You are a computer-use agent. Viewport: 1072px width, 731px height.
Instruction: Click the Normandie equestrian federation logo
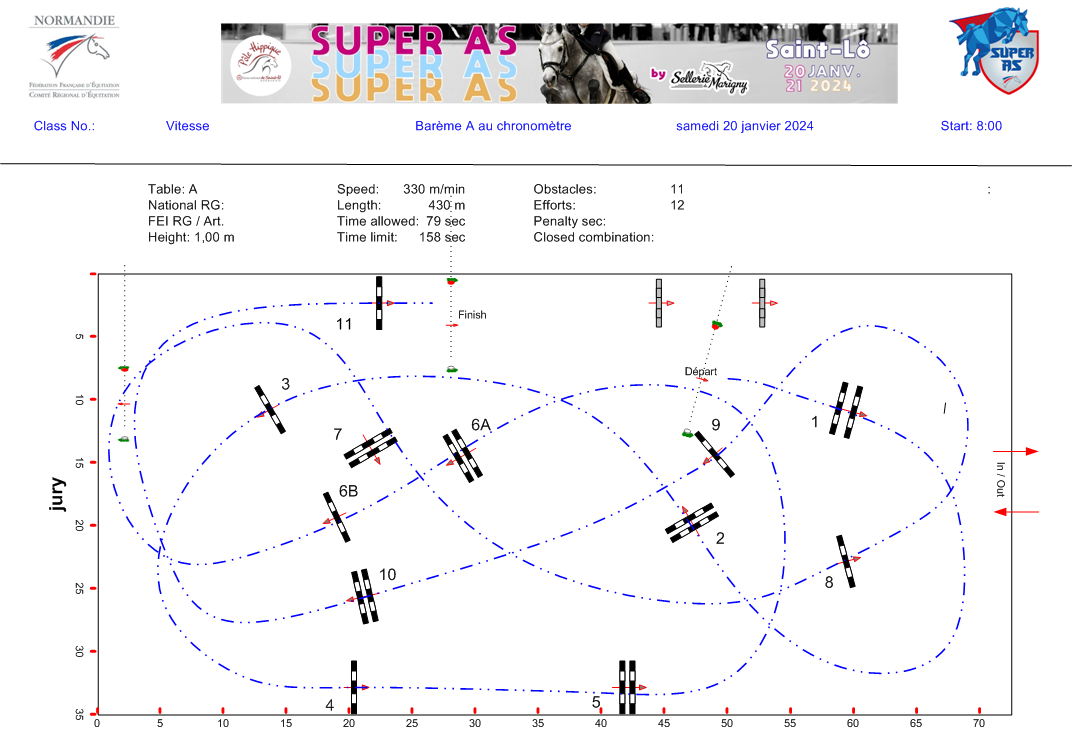pyautogui.click(x=75, y=57)
